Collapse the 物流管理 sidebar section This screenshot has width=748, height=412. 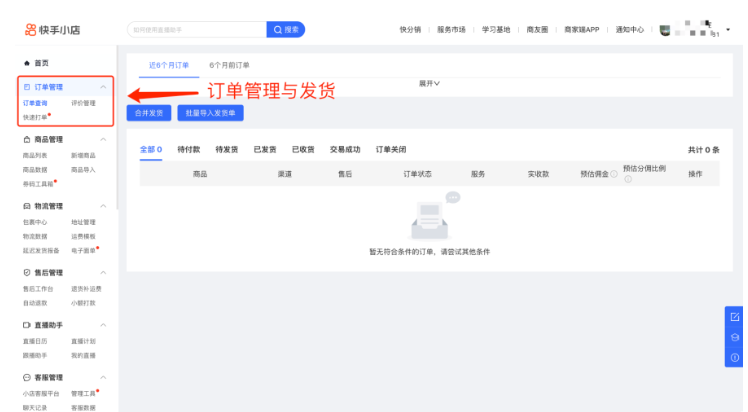click(x=104, y=206)
